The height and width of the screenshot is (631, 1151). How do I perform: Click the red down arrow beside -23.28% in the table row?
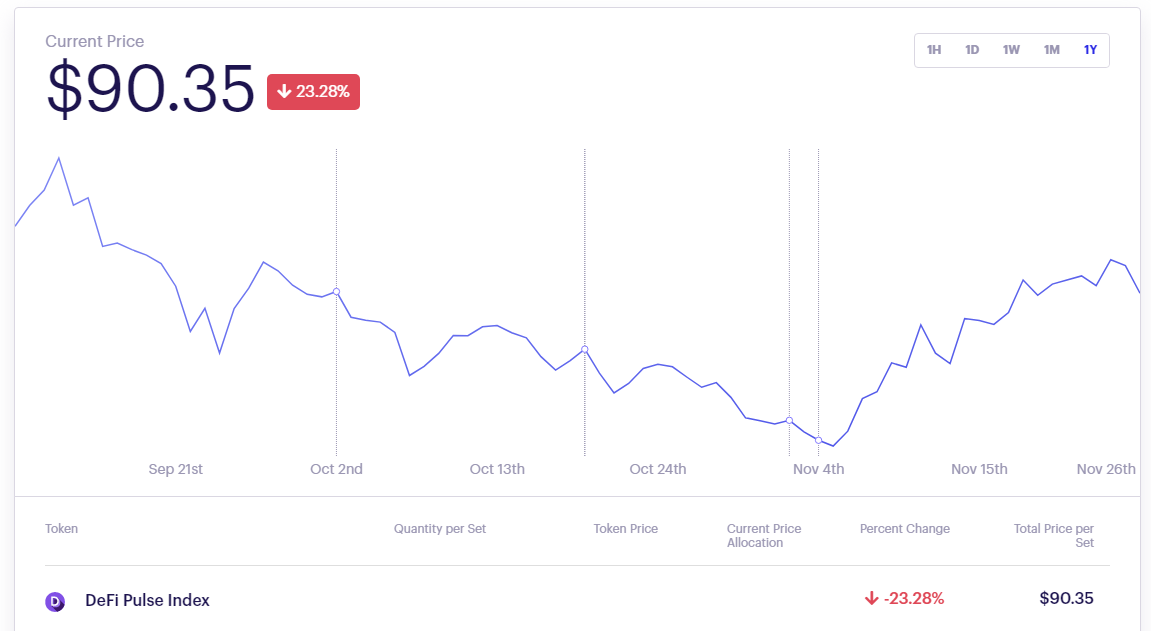coord(871,599)
